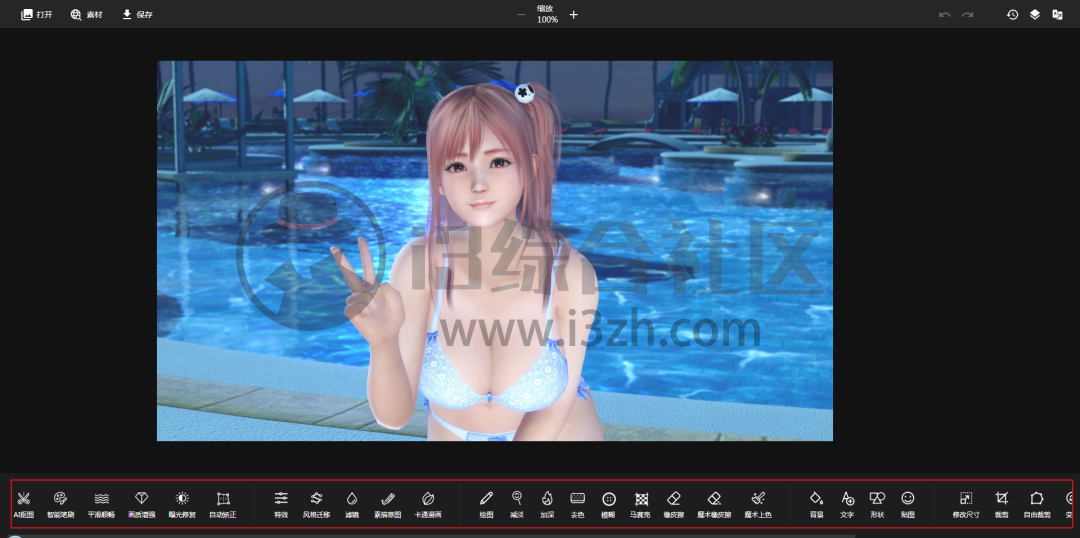1080x538 pixels.
Task: Redo the last undone edit
Action: [968, 14]
